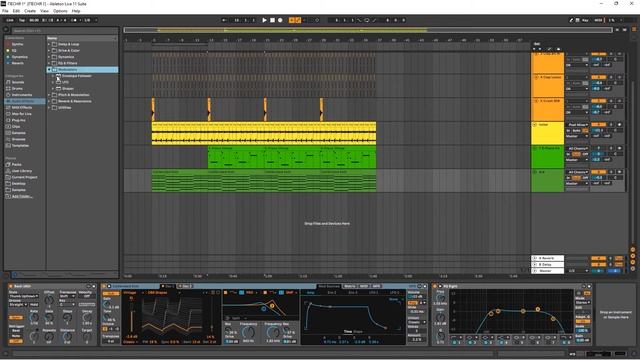
Task: Click the Key map mode button
Action: [585, 20]
